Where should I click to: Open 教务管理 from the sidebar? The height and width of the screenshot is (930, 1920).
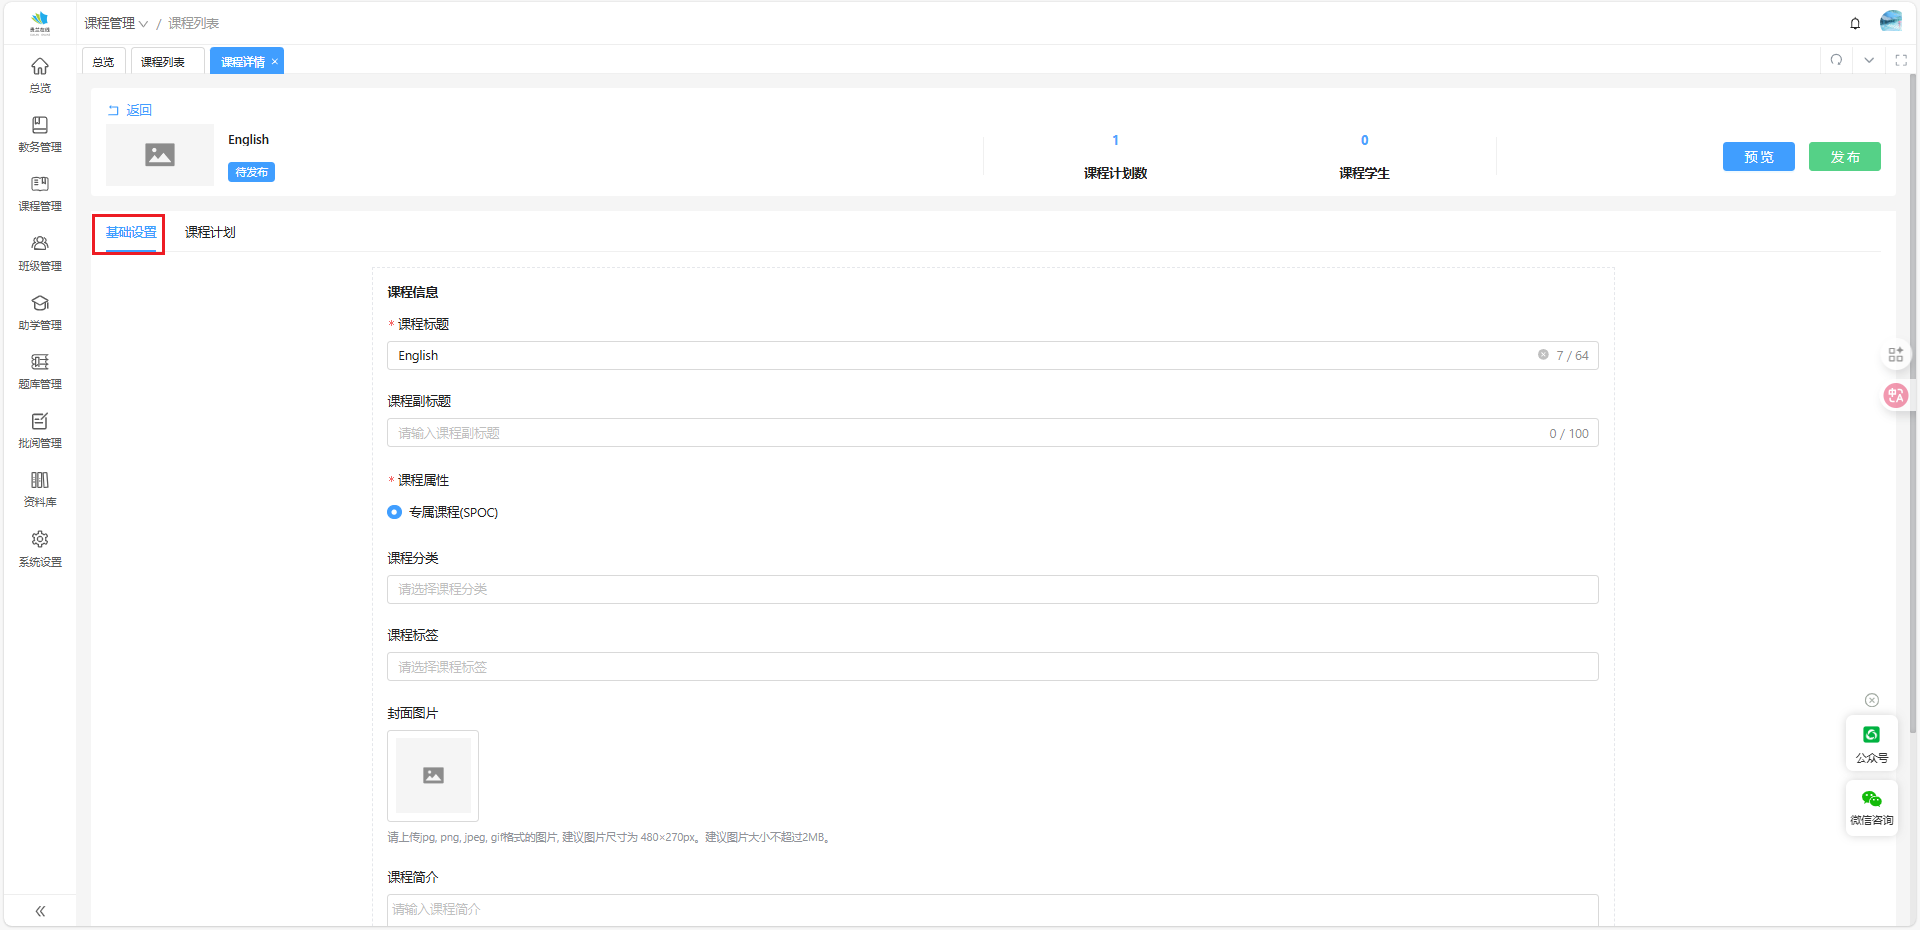(40, 133)
